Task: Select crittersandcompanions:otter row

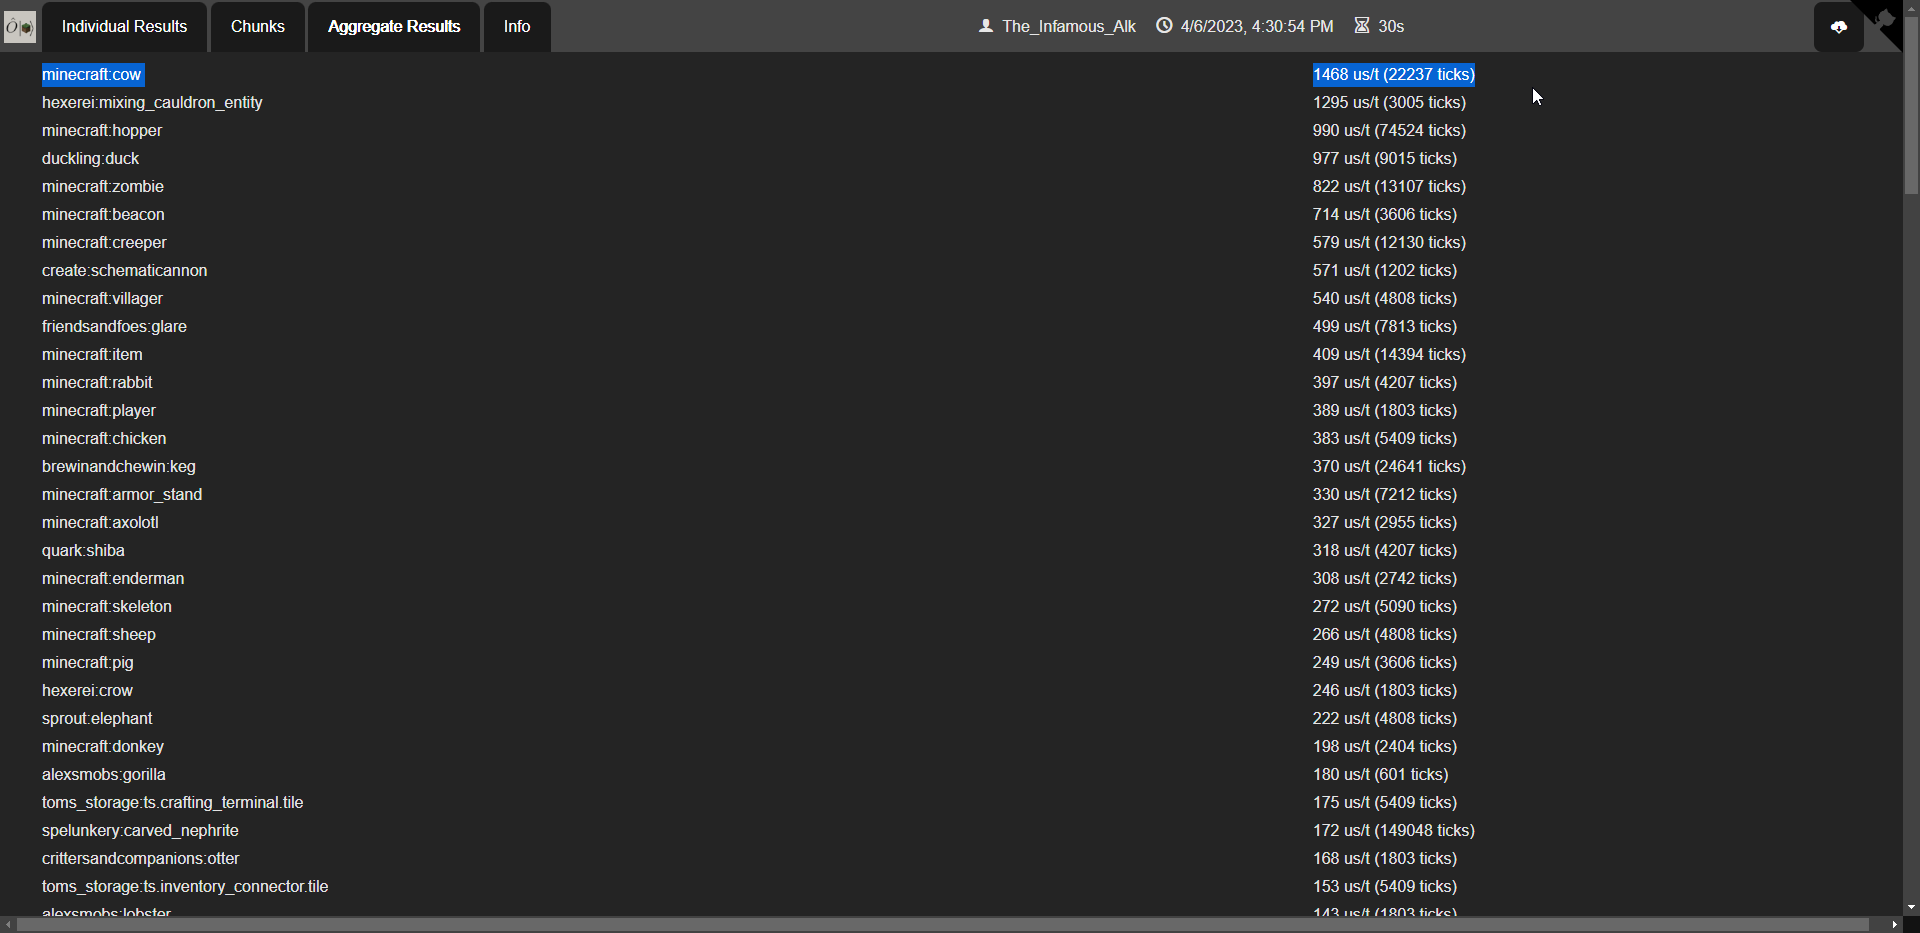Action: click(x=141, y=859)
